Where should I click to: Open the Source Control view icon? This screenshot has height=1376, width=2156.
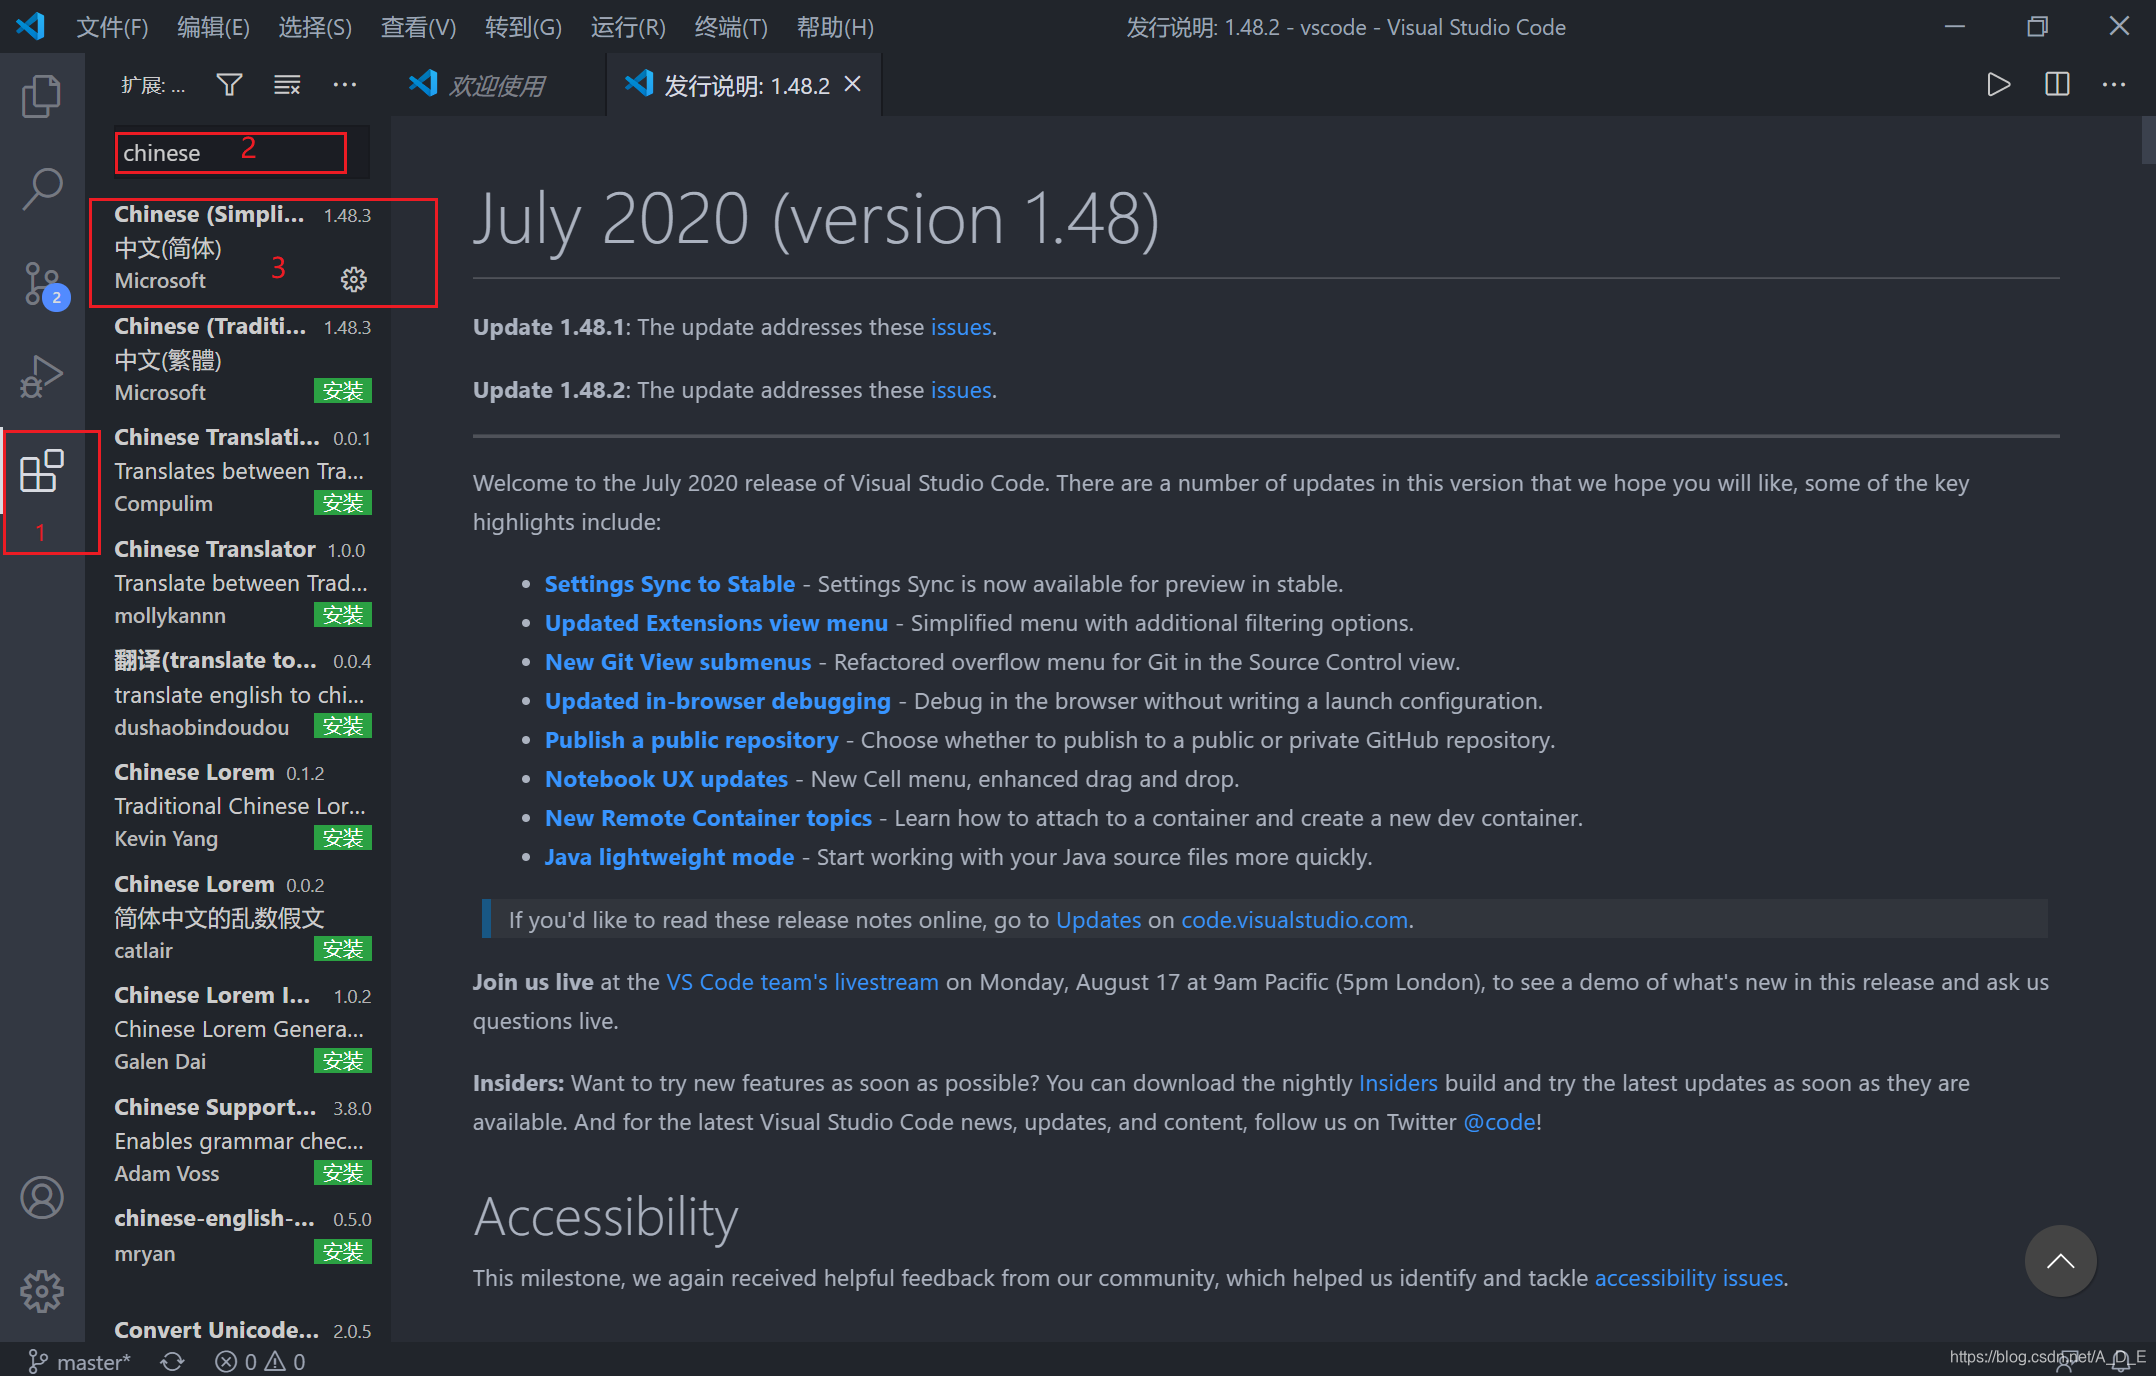[44, 285]
